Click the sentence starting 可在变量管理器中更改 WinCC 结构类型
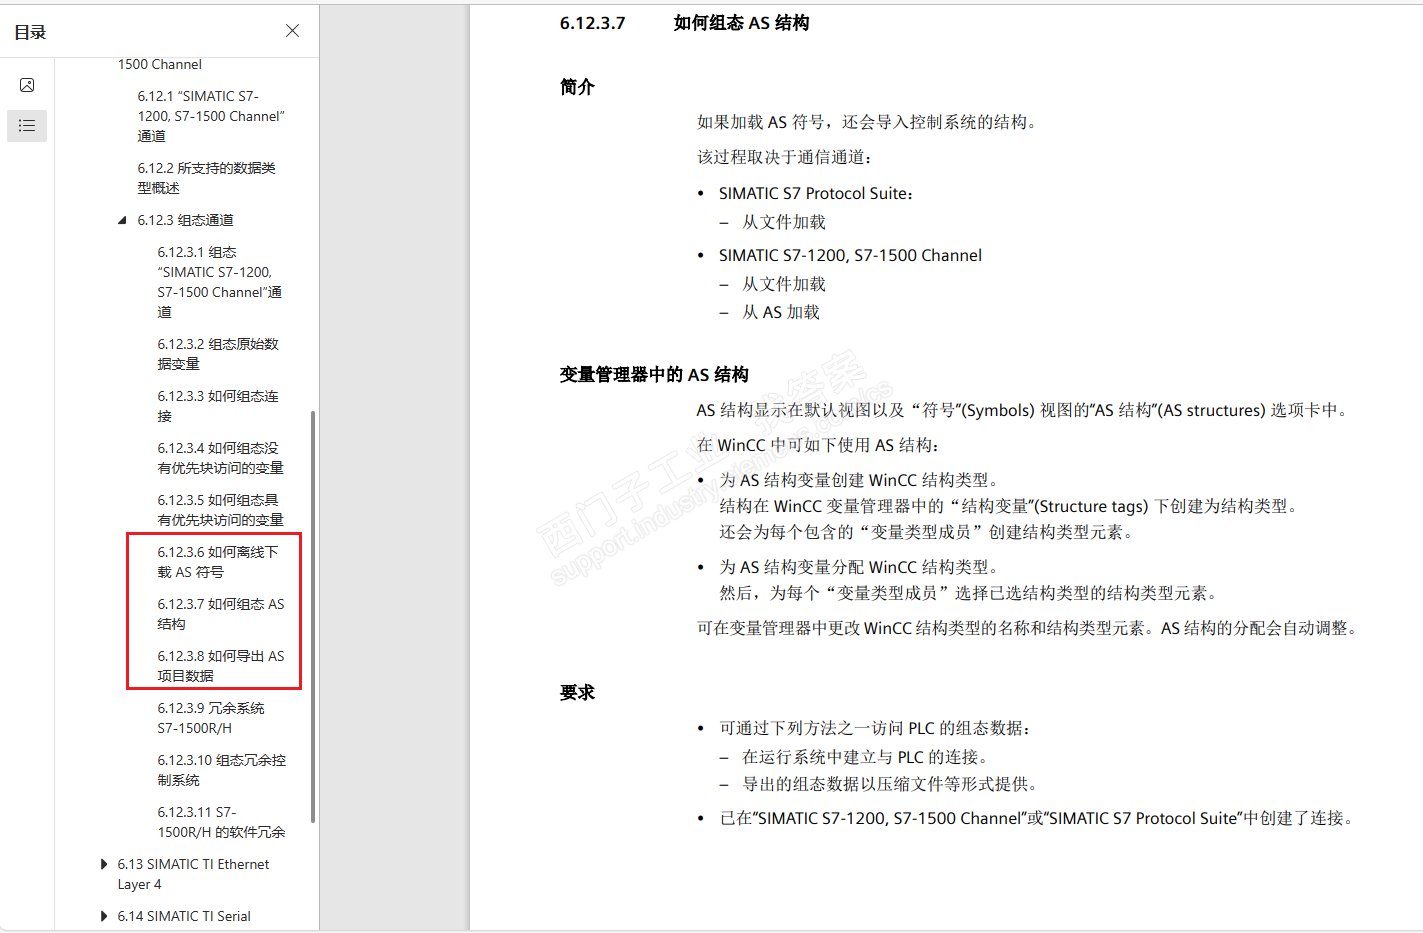 pos(1029,628)
